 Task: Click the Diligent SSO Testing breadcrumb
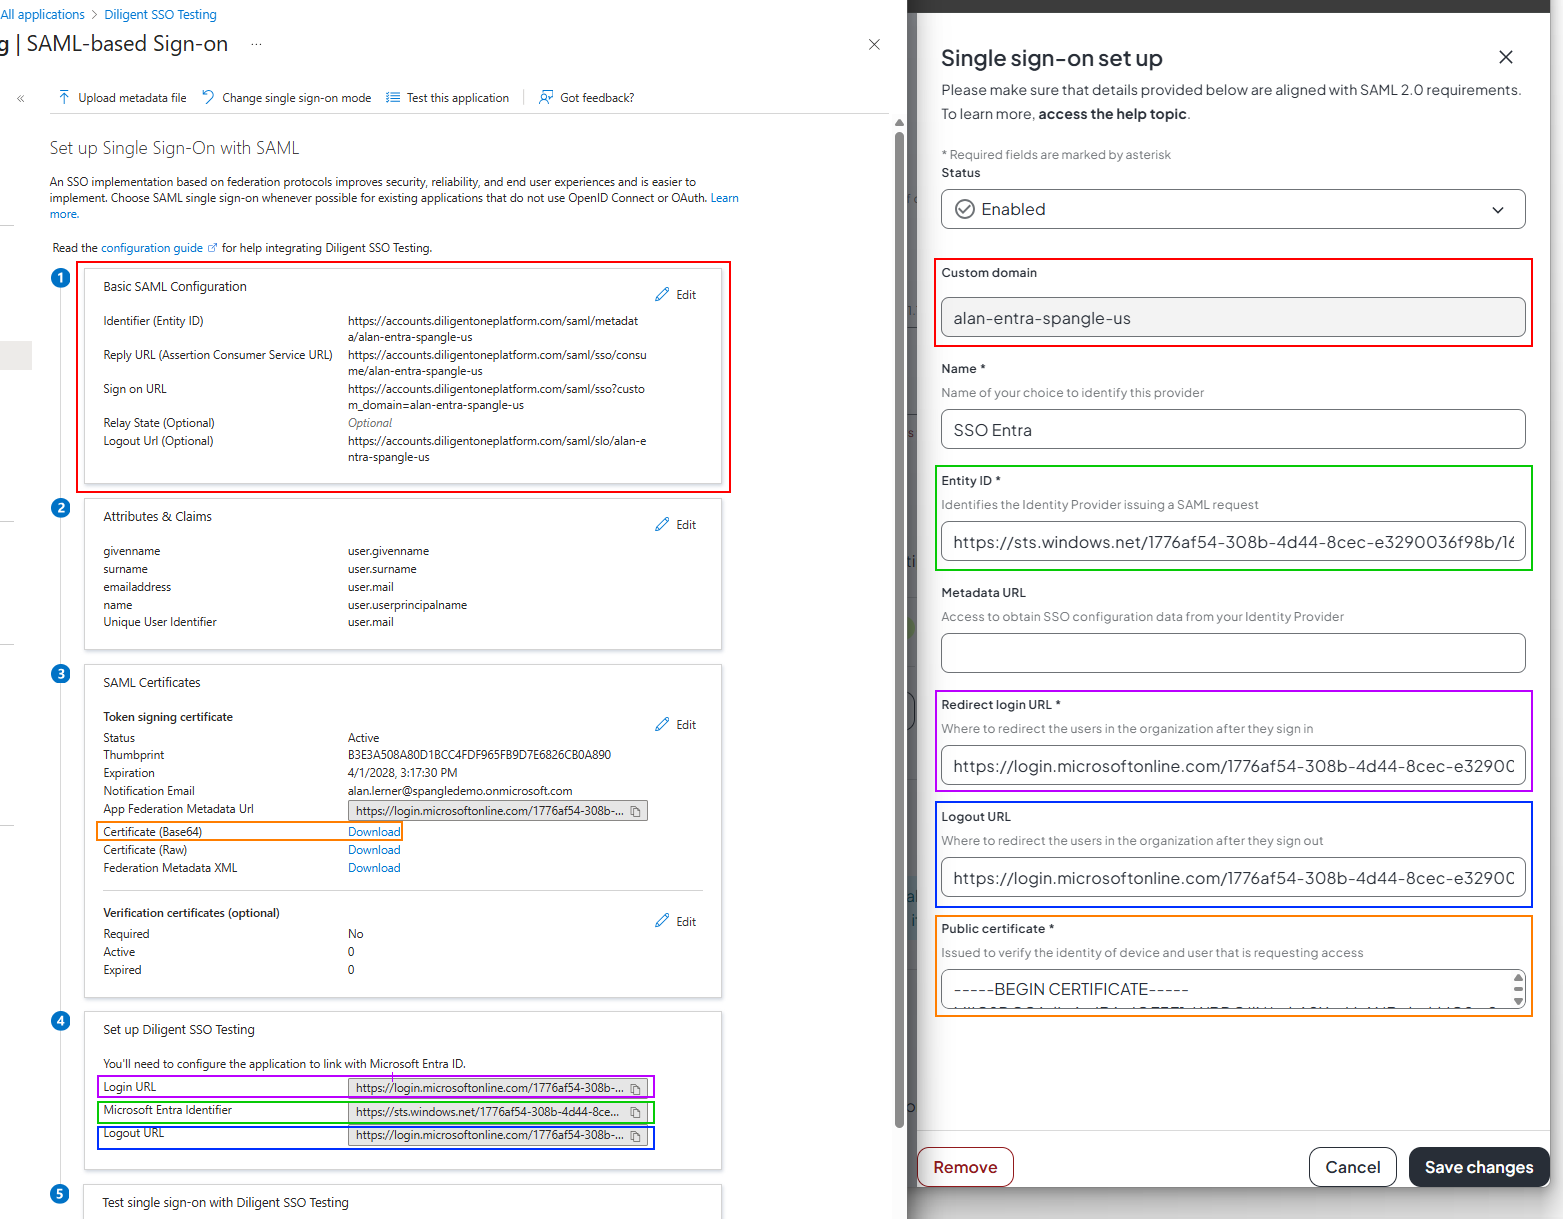160,15
